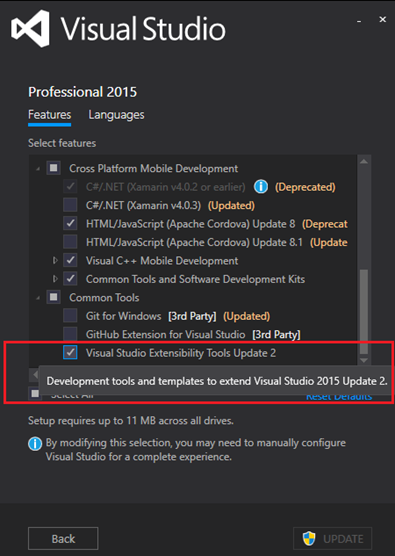Expand Common Tools and Software Development Kits node
This screenshot has height=556, width=395.
click(x=55, y=279)
